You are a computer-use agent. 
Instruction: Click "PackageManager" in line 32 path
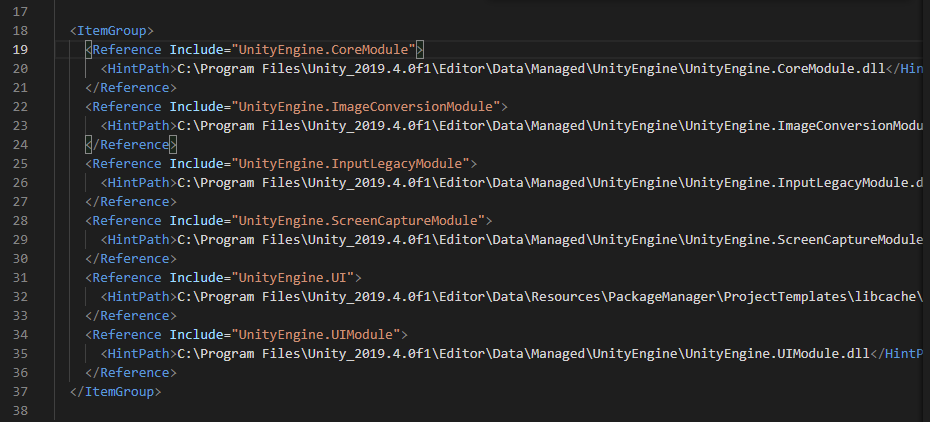pyautogui.click(x=661, y=296)
